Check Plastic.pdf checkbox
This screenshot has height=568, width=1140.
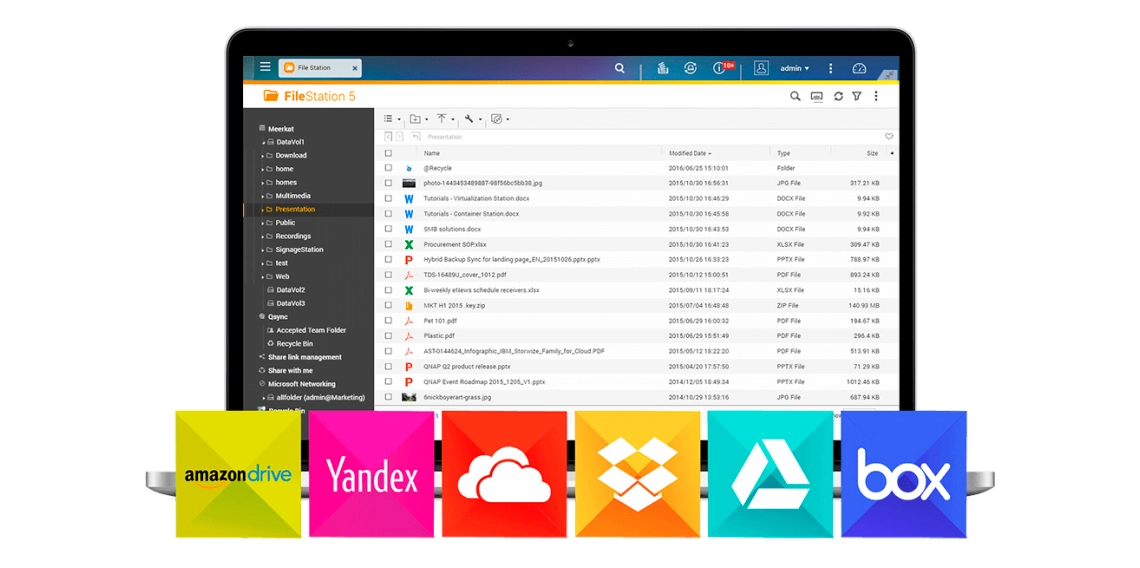(388, 336)
